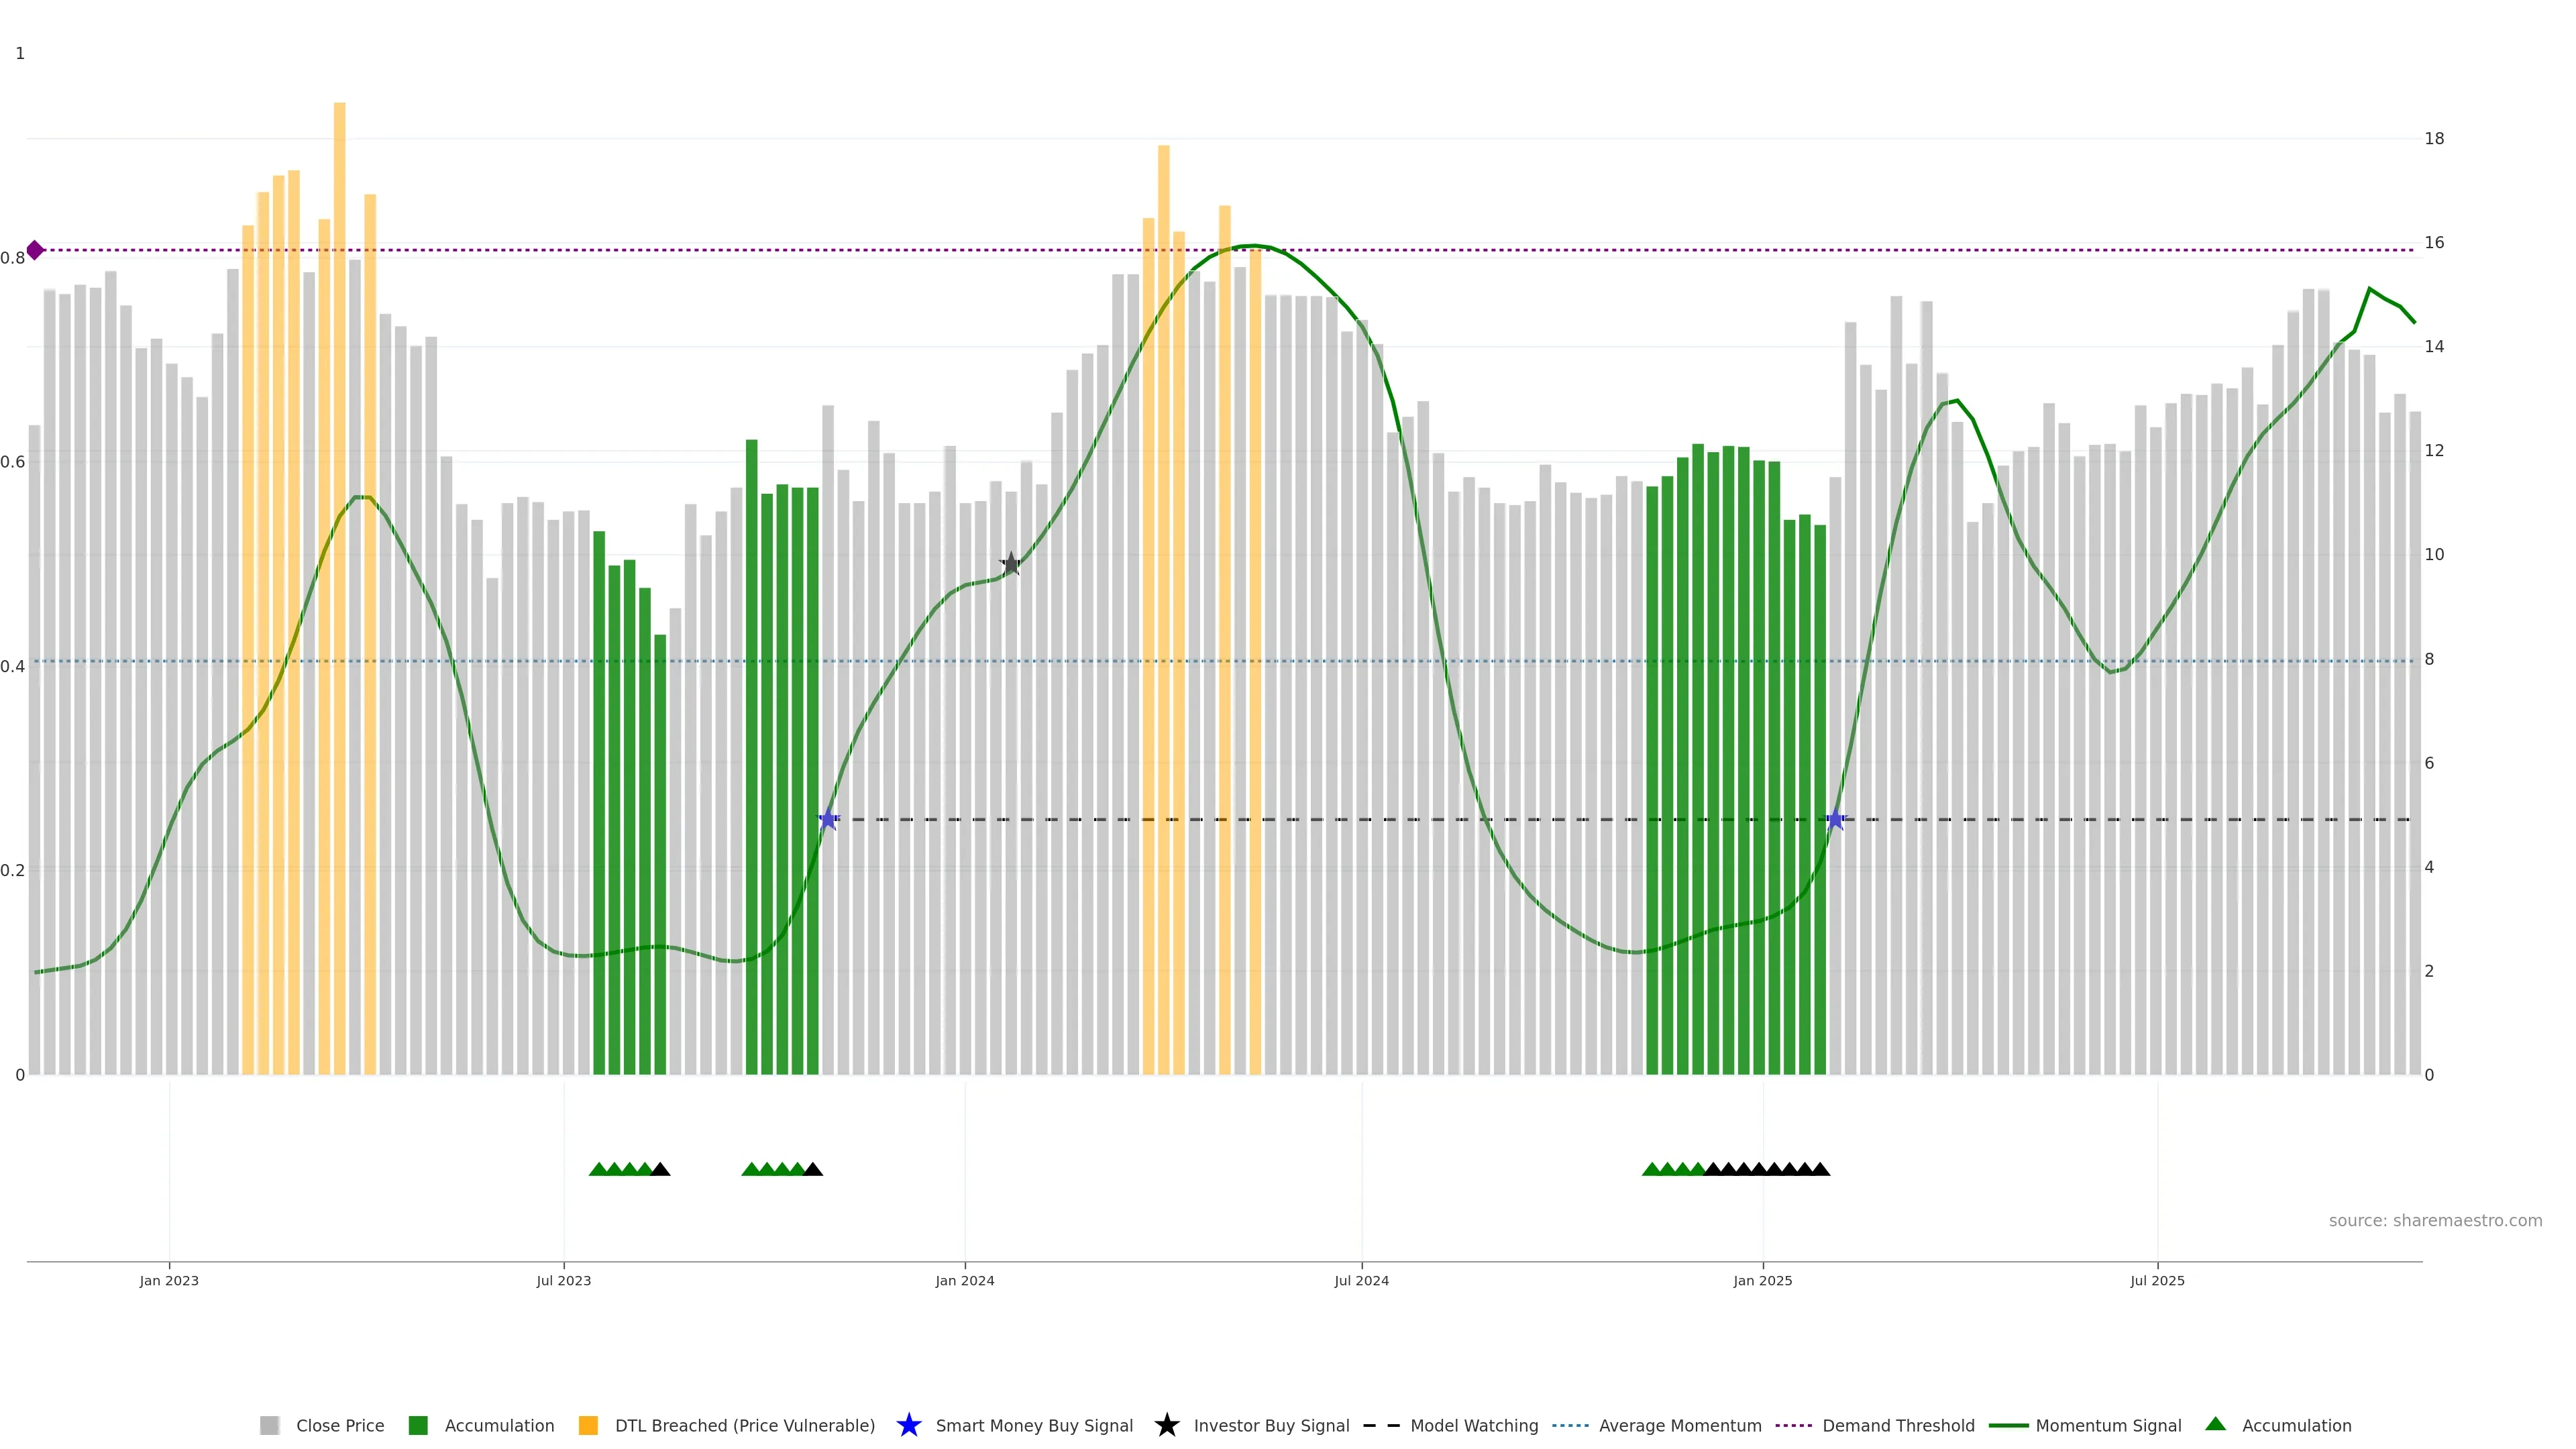
Task: Click the Jul 2025 axis label
Action: [x=2157, y=1280]
